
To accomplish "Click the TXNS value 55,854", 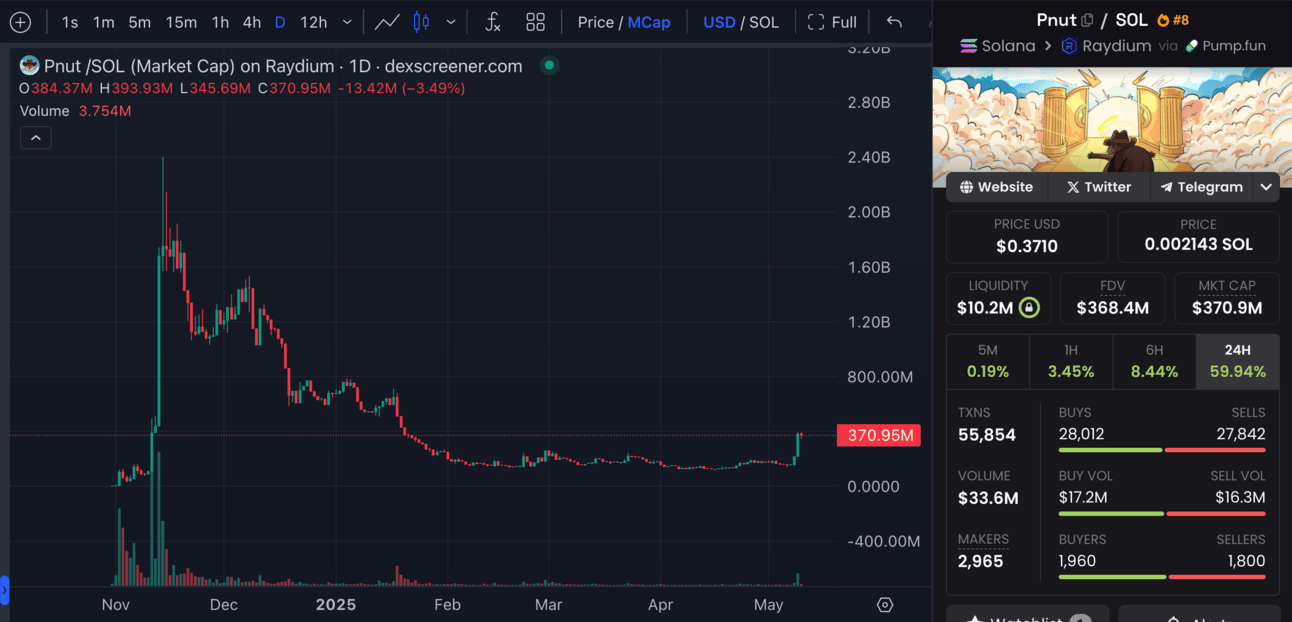I will pos(987,435).
